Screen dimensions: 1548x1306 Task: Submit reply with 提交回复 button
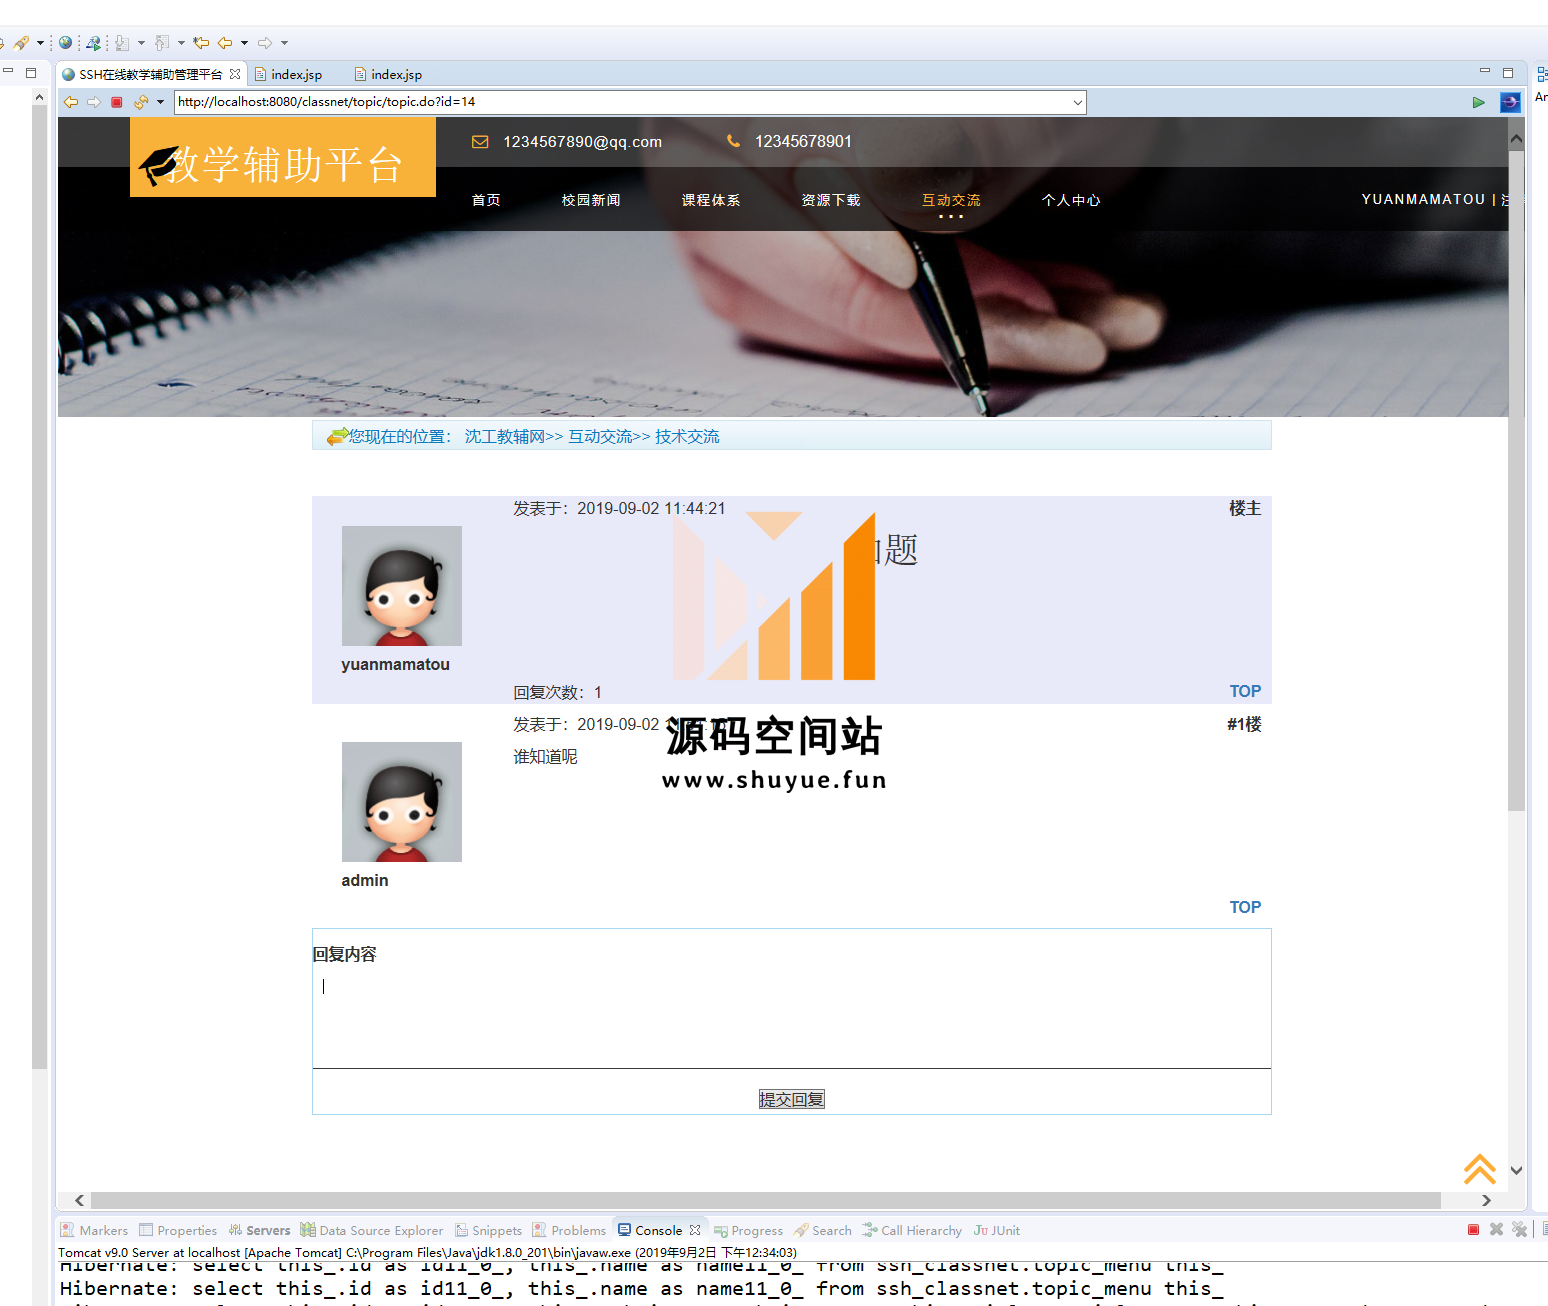click(791, 1099)
